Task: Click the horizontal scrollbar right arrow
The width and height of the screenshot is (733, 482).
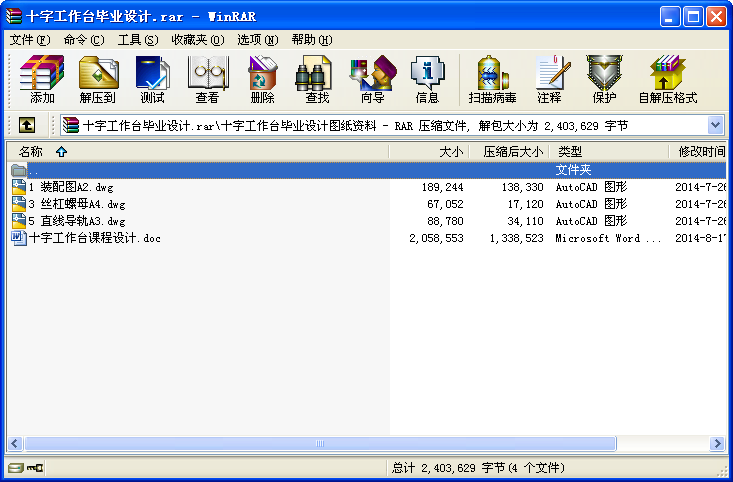Action: click(717, 443)
